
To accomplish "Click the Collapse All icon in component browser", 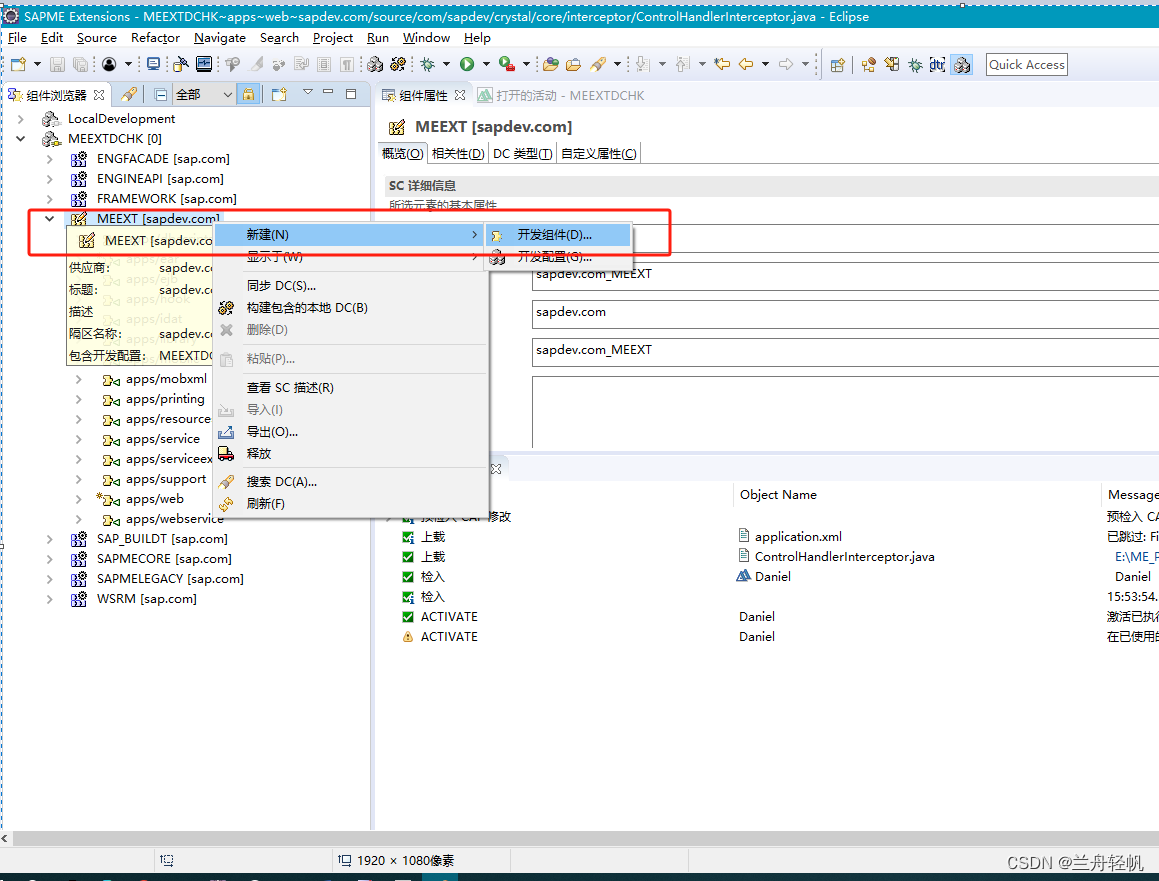I will pyautogui.click(x=160, y=95).
